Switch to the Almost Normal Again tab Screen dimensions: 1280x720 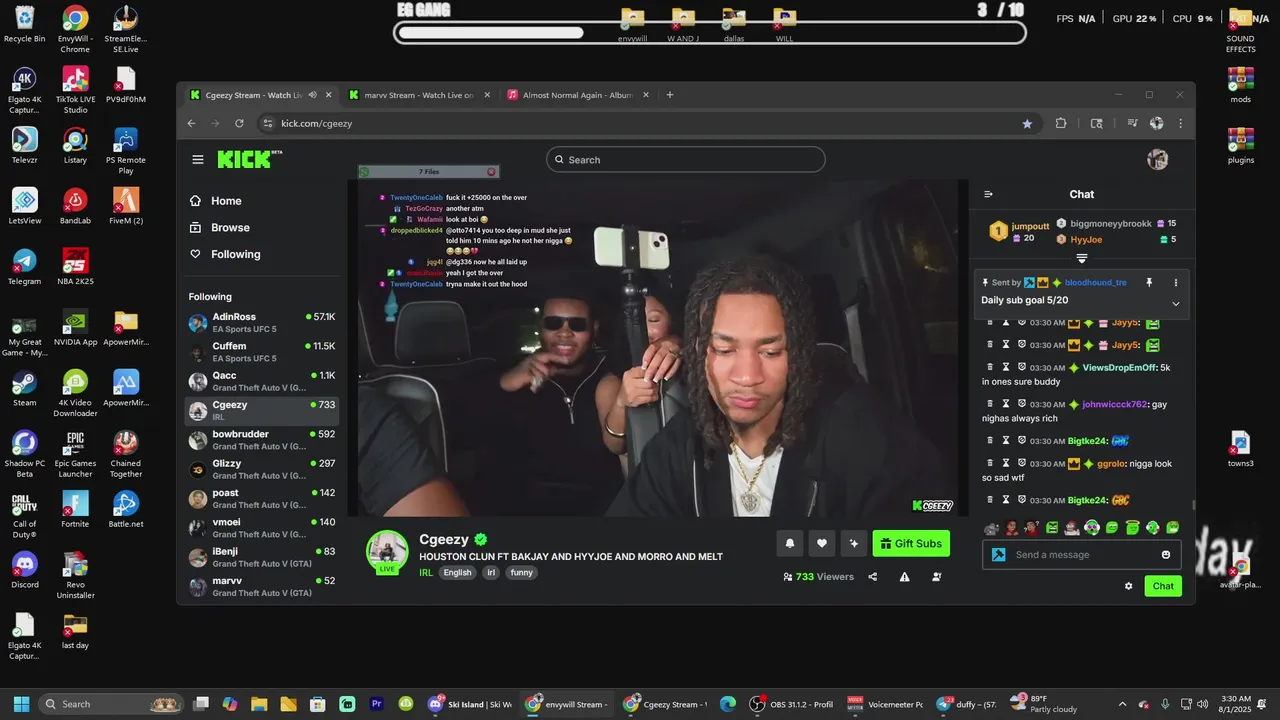click(578, 95)
